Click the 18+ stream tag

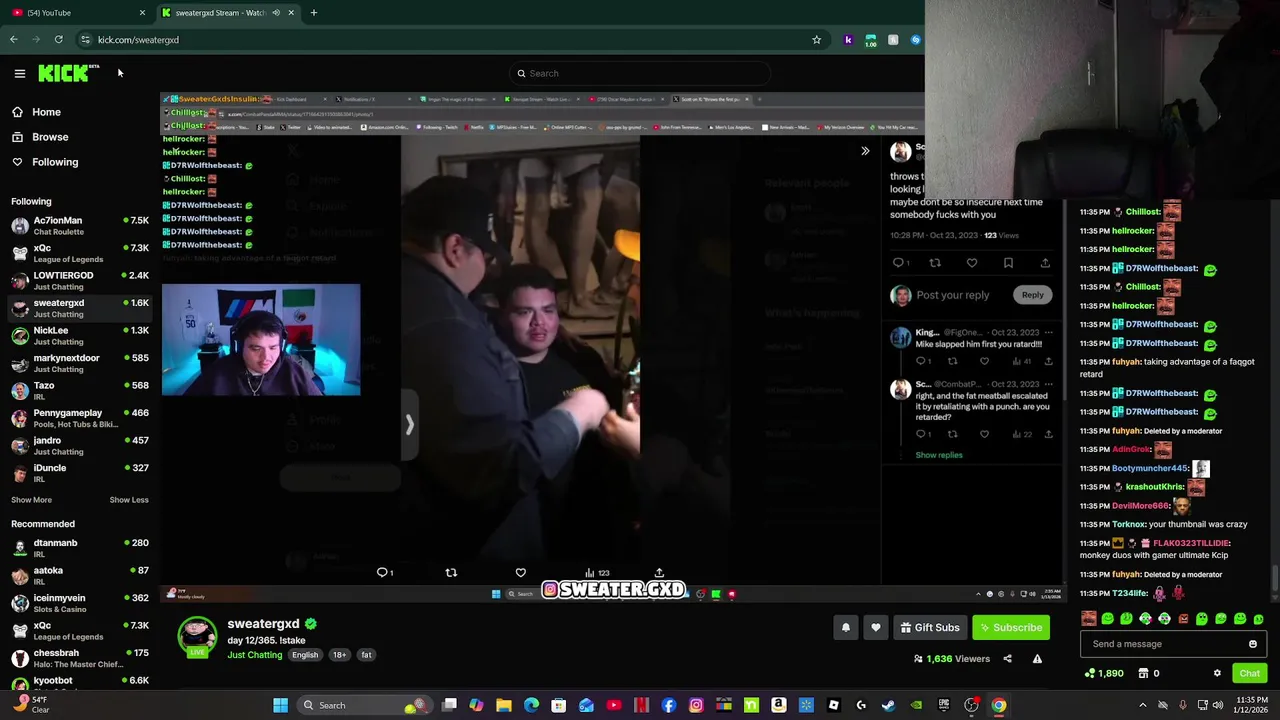pyautogui.click(x=339, y=655)
